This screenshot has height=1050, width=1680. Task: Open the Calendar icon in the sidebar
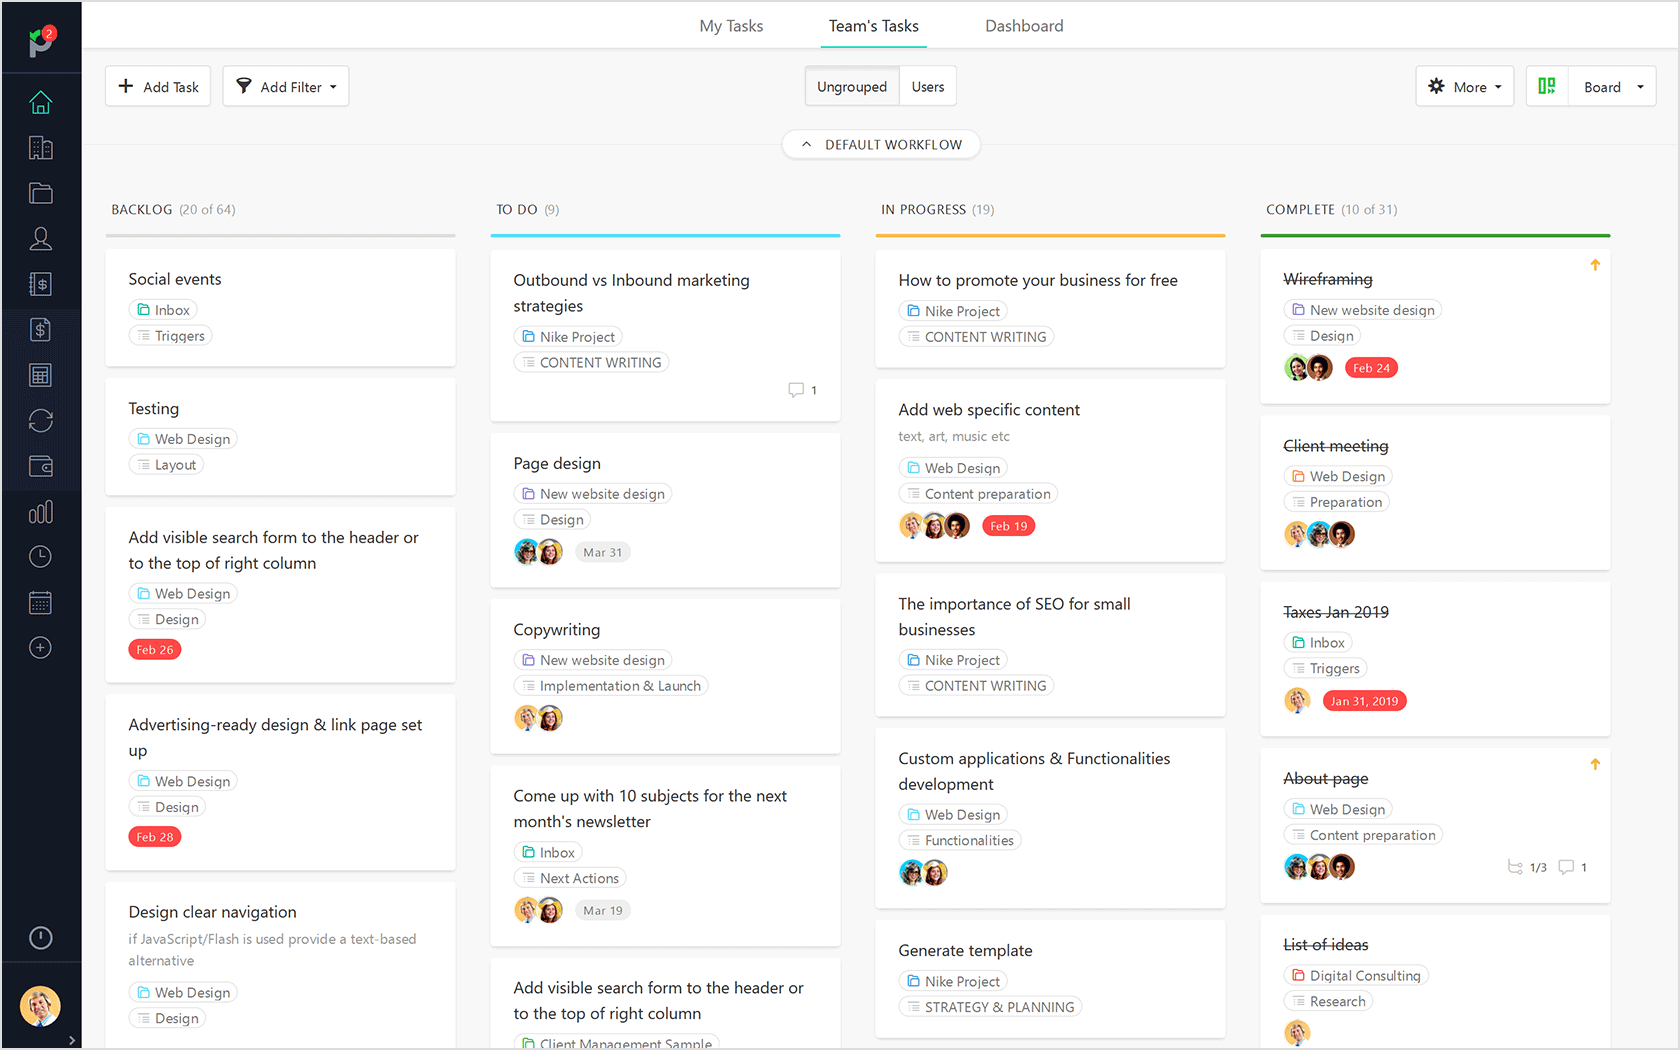(40, 601)
